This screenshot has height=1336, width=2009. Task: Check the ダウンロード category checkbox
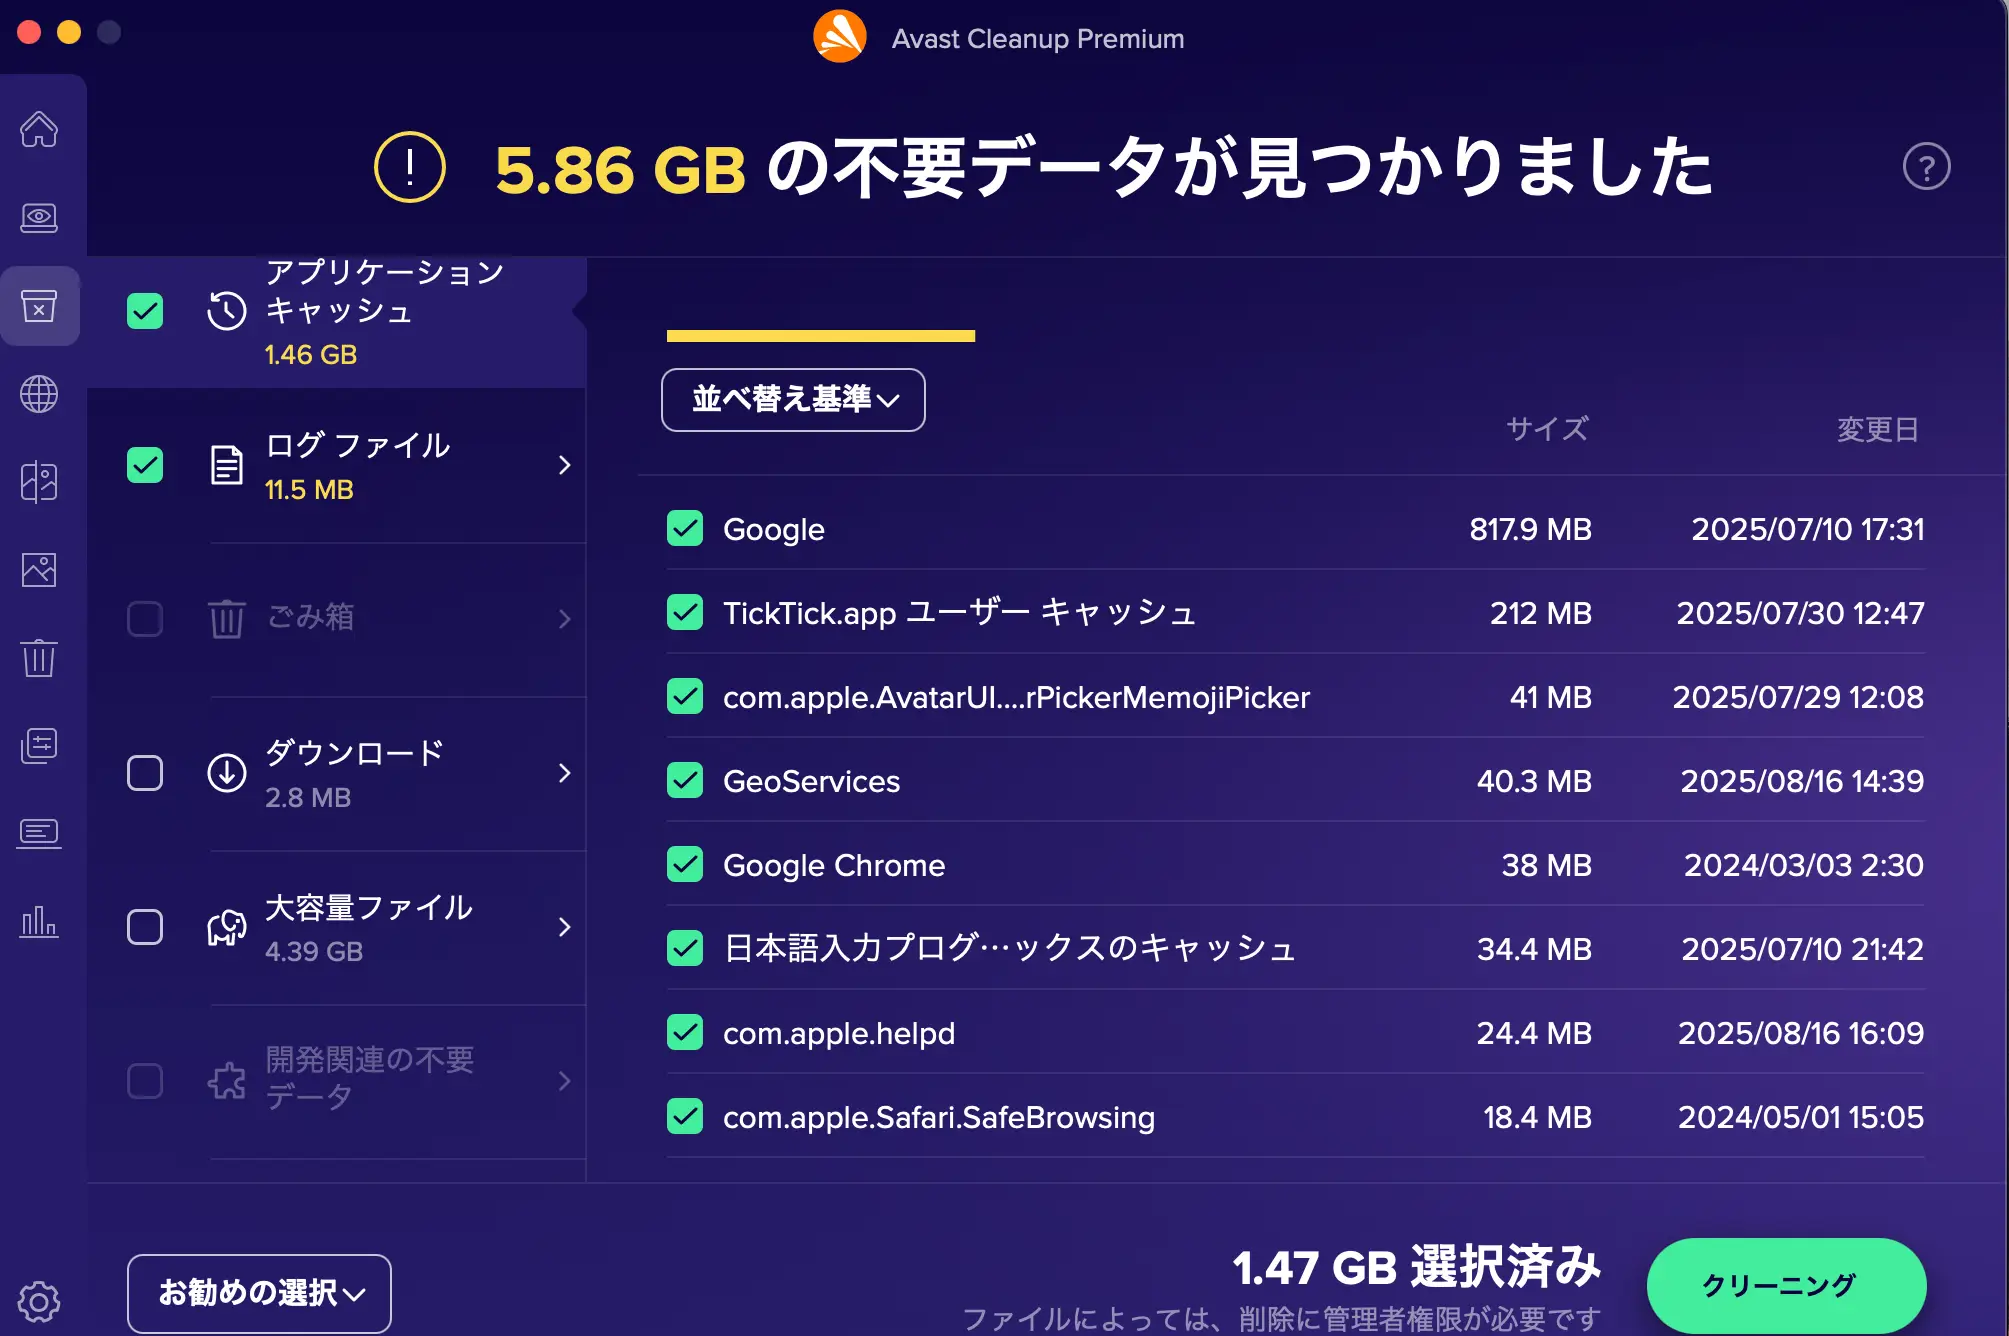(145, 773)
